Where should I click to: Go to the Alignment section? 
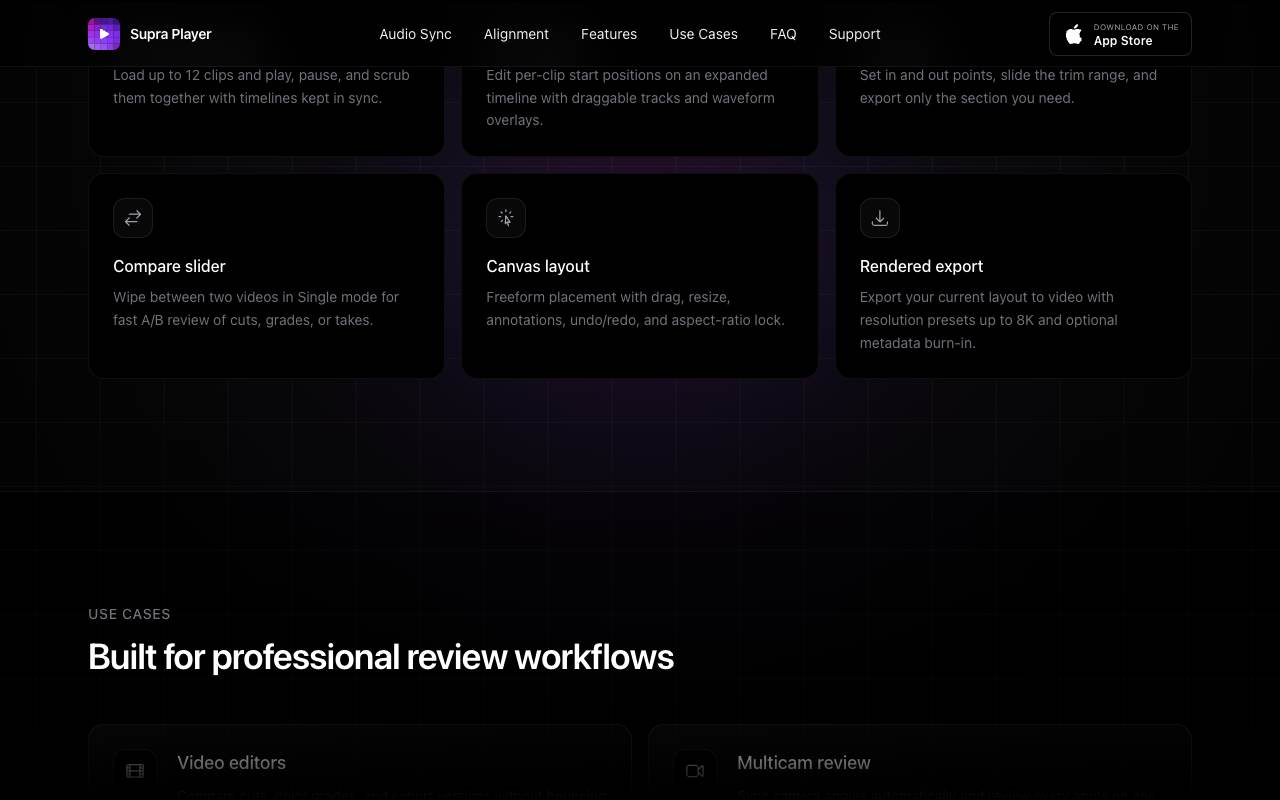tap(516, 34)
